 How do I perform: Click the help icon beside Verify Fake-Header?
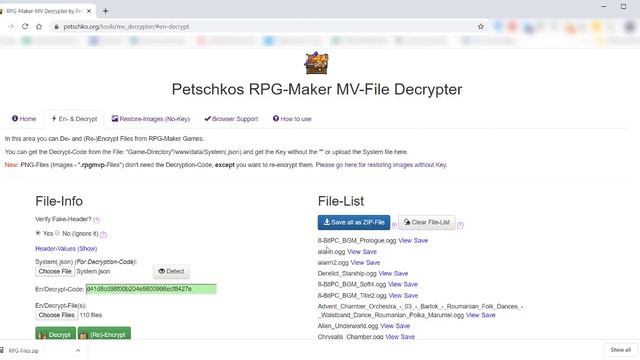tap(96, 220)
